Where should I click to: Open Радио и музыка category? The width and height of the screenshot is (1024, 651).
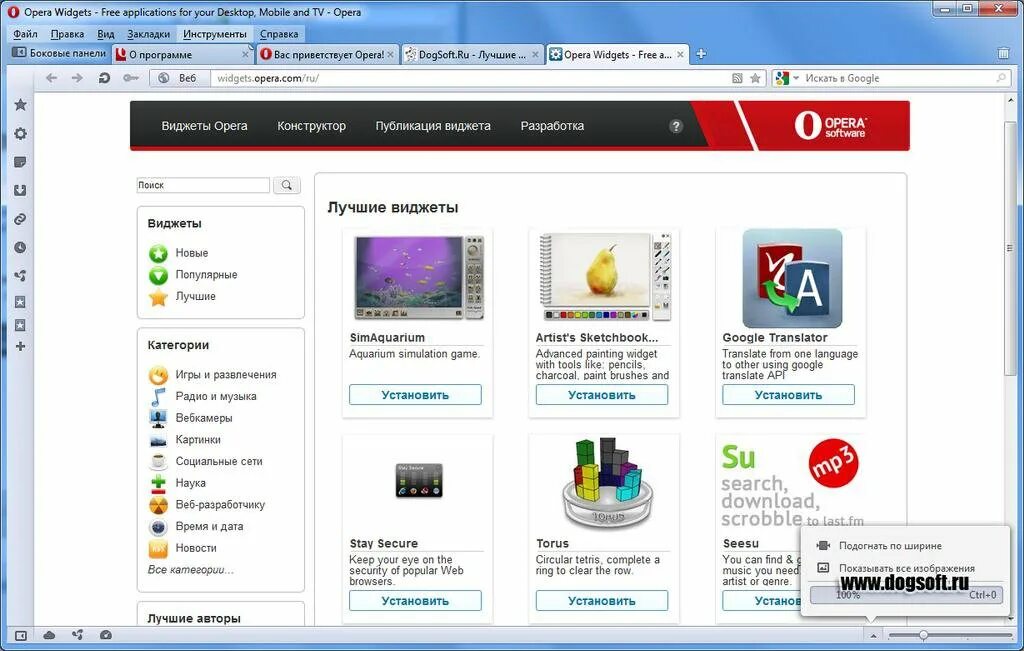coord(216,396)
